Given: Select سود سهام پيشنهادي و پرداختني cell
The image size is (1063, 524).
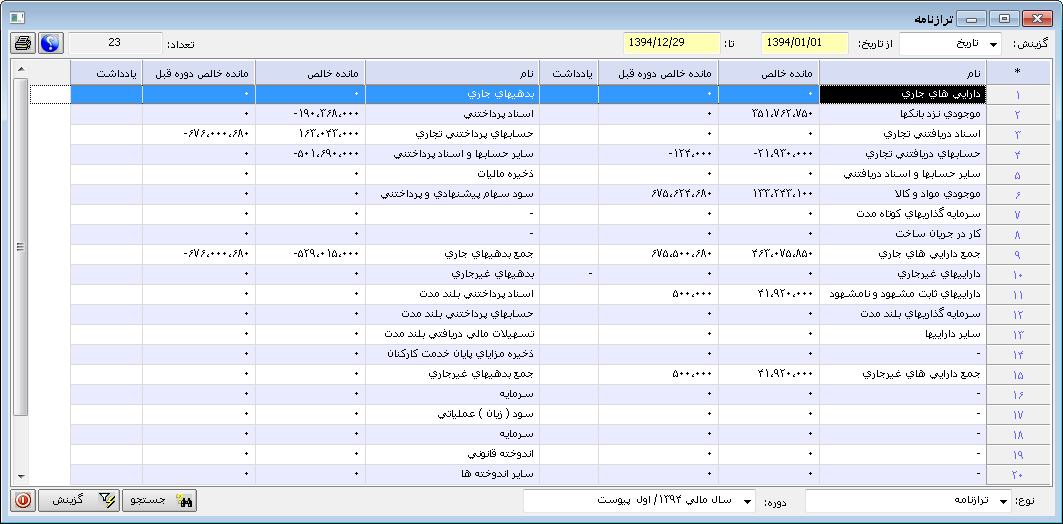Looking at the screenshot, I should pos(453,195).
